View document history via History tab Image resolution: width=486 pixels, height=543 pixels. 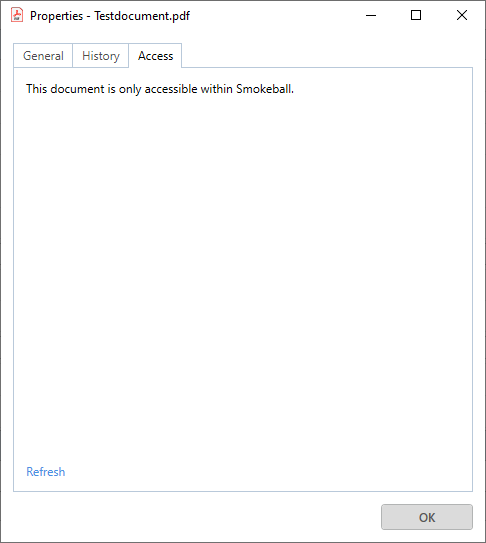[x=101, y=56]
